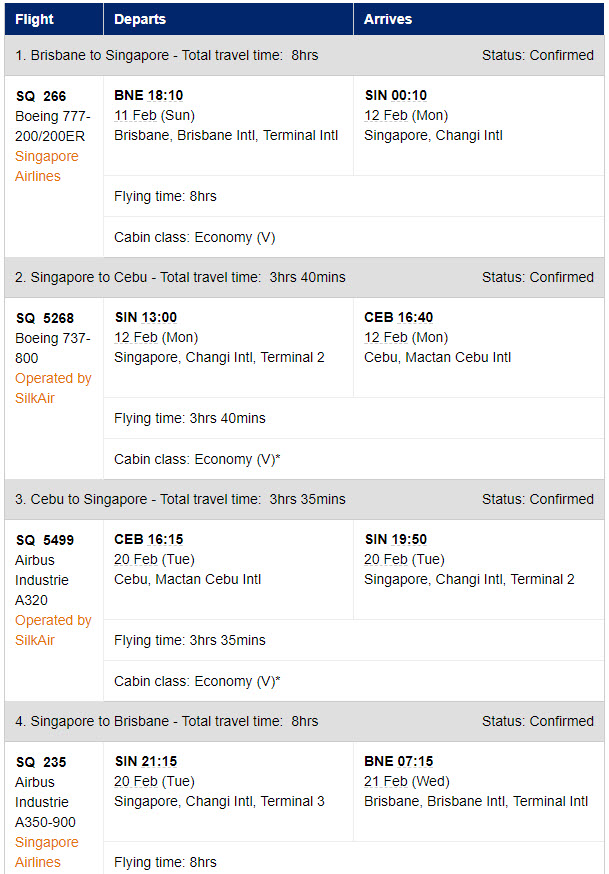This screenshot has height=874, width=609.
Task: Click the SIN 21:15 departure time
Action: pos(146,761)
